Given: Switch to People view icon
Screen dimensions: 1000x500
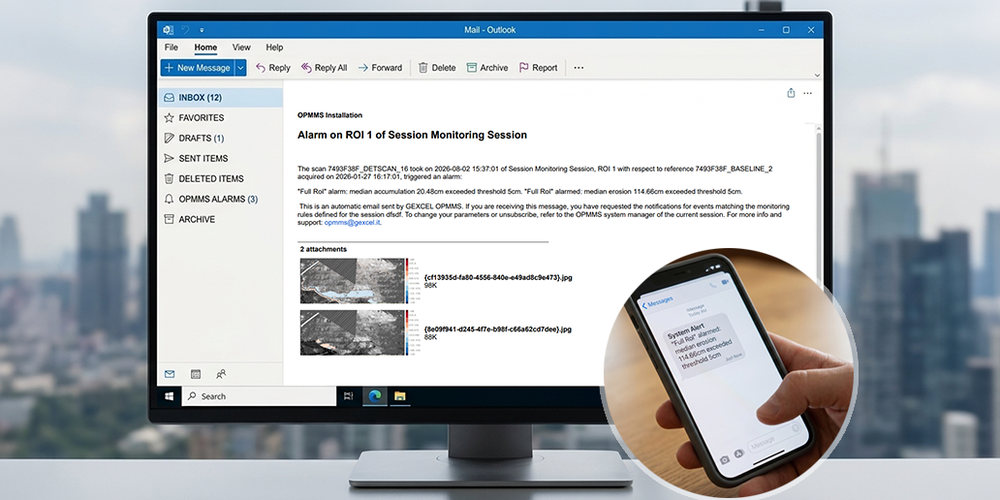Looking at the screenshot, I should tap(221, 374).
